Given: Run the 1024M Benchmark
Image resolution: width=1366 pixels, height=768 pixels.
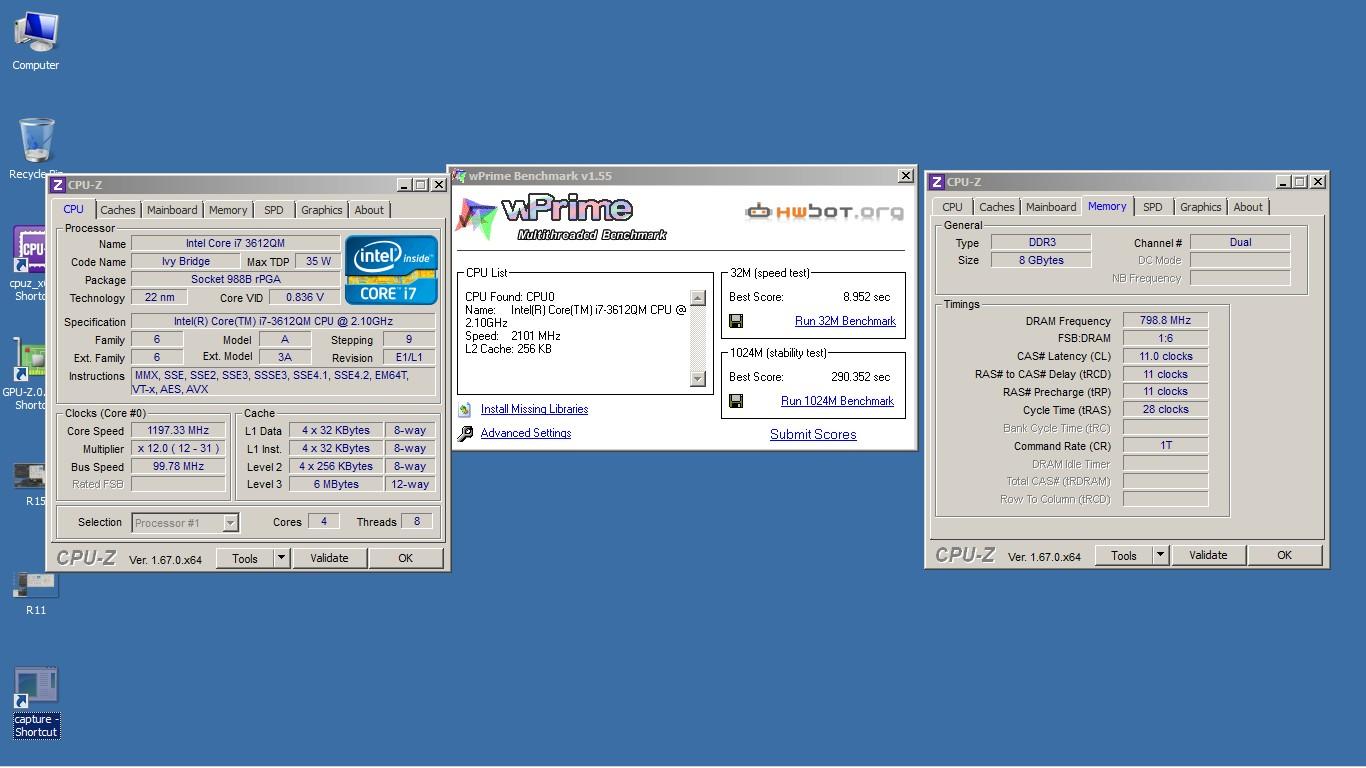Looking at the screenshot, I should (x=837, y=401).
